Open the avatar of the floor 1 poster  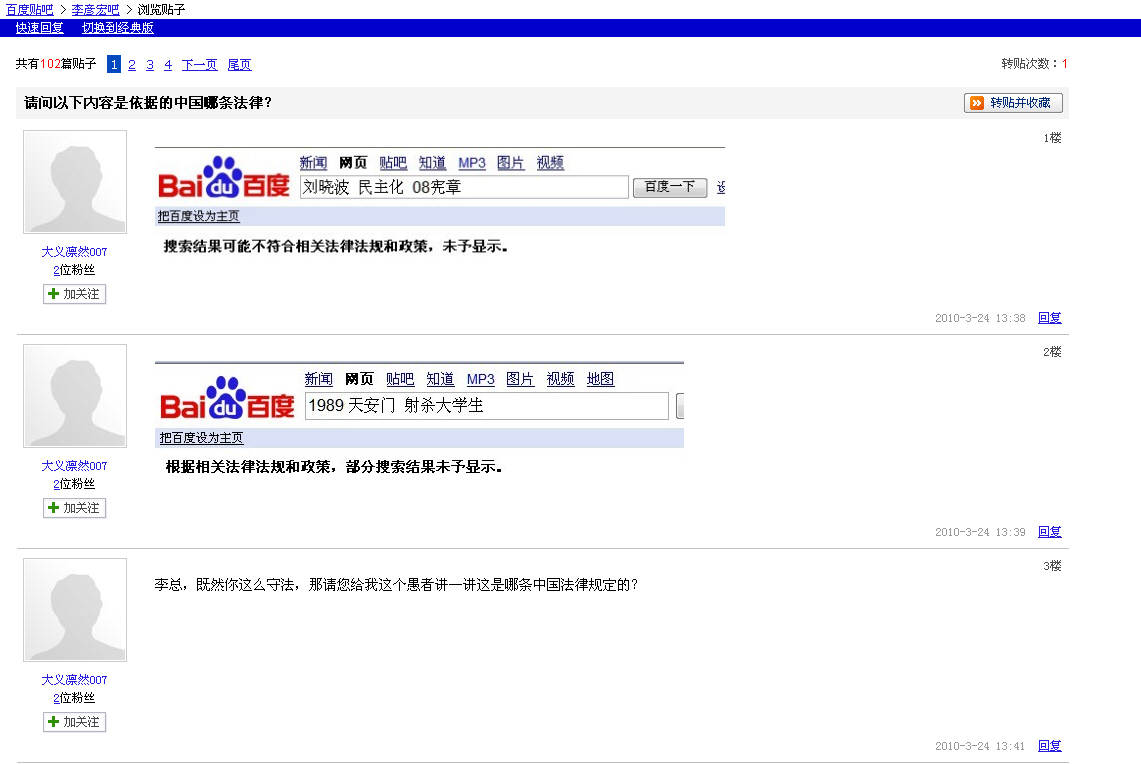75,182
